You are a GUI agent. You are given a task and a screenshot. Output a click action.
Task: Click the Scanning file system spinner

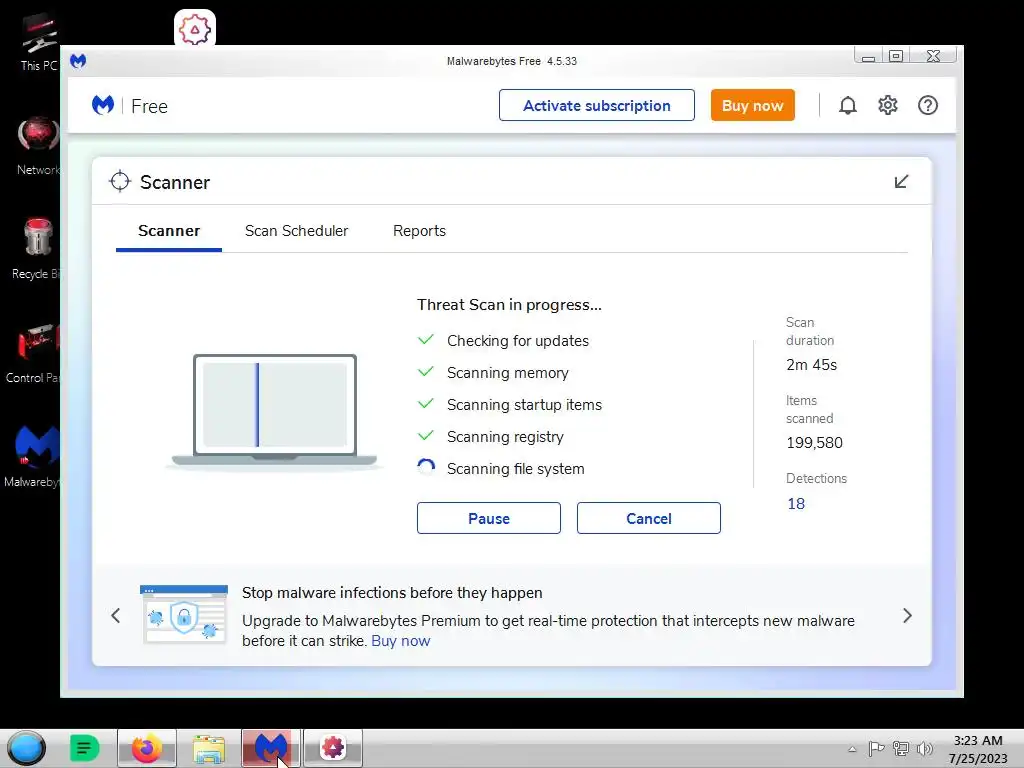point(426,468)
